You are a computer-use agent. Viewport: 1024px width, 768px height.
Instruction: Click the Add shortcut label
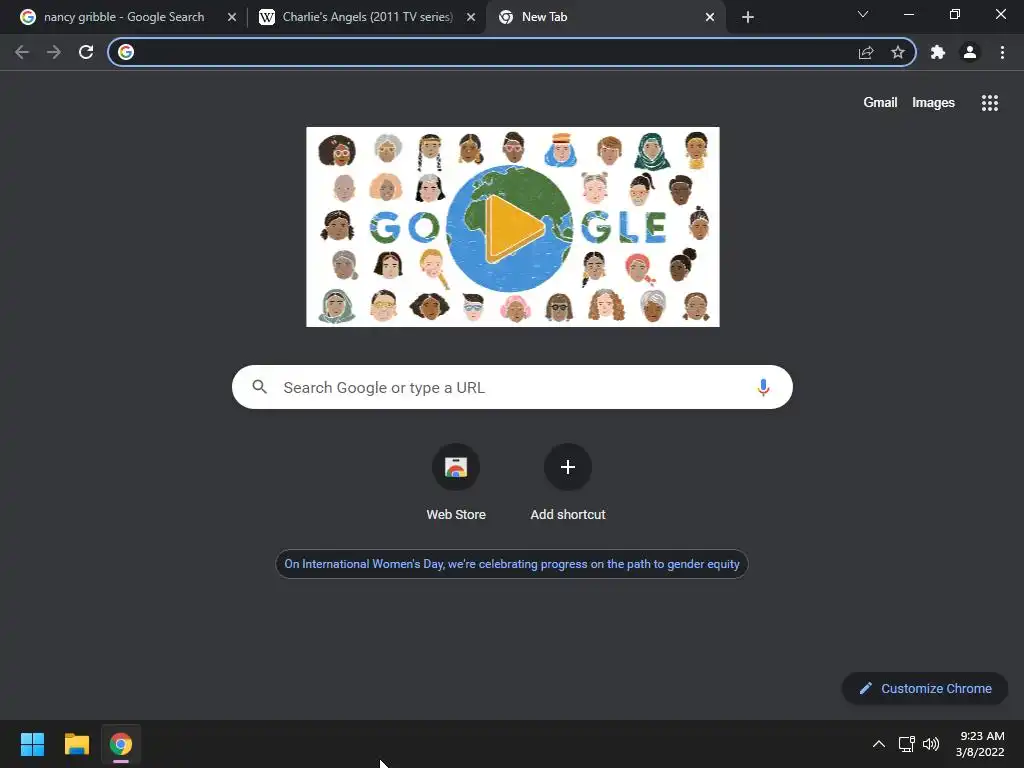pos(568,515)
